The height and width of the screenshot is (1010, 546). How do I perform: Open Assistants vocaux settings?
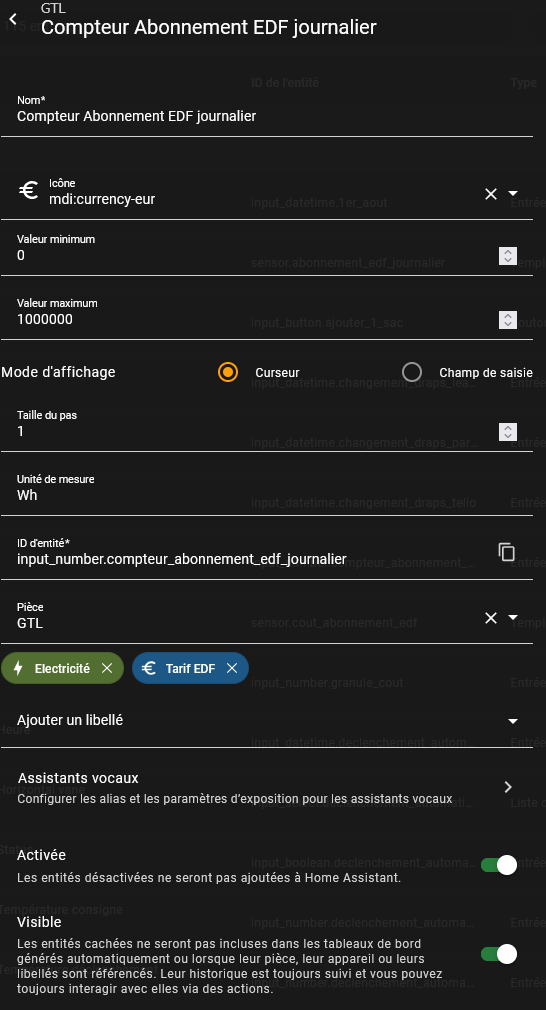click(267, 788)
